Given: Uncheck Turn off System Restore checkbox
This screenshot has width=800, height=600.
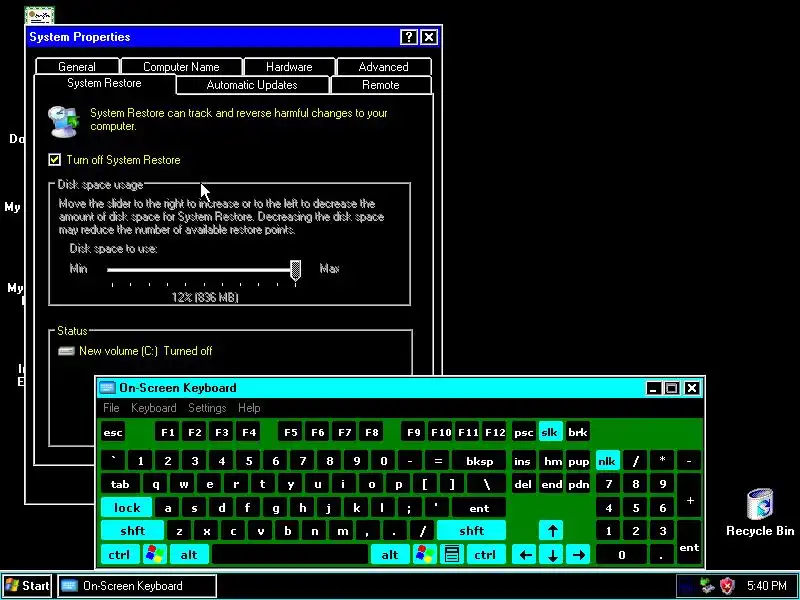Looking at the screenshot, I should 55,160.
